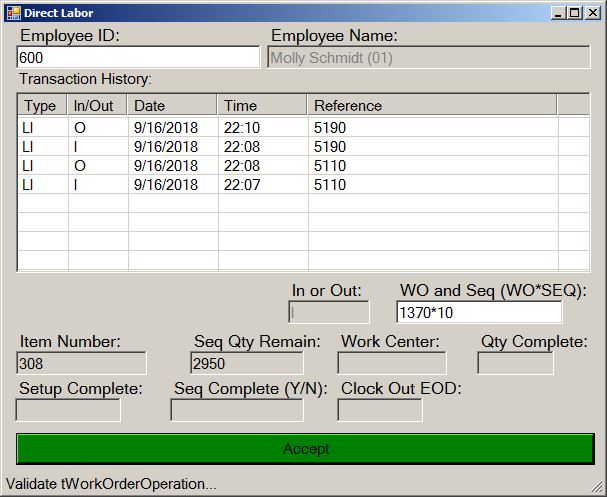Screen dimensions: 607x497
Task: Click the Time column header
Action: click(261, 105)
